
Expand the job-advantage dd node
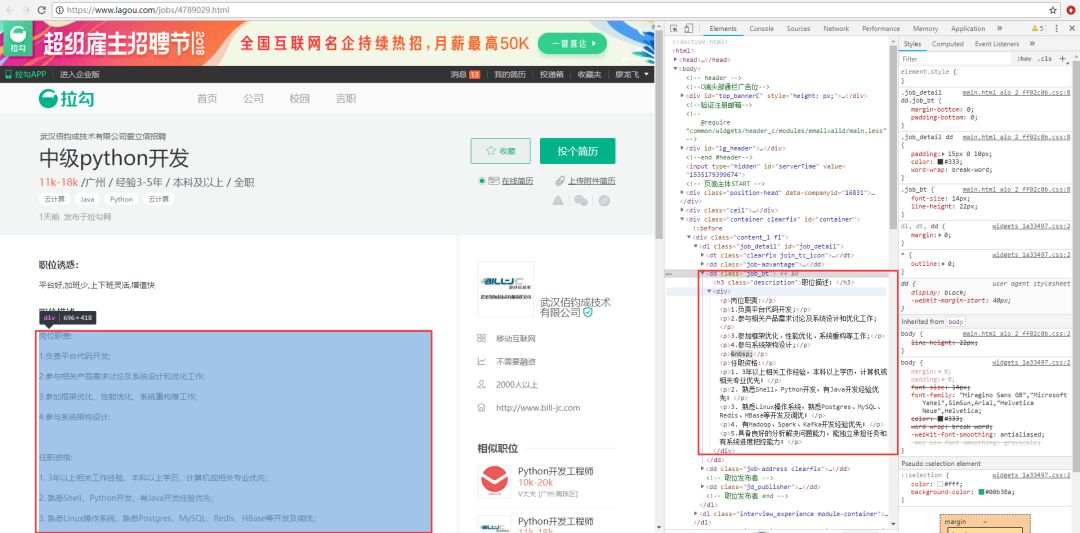703,264
